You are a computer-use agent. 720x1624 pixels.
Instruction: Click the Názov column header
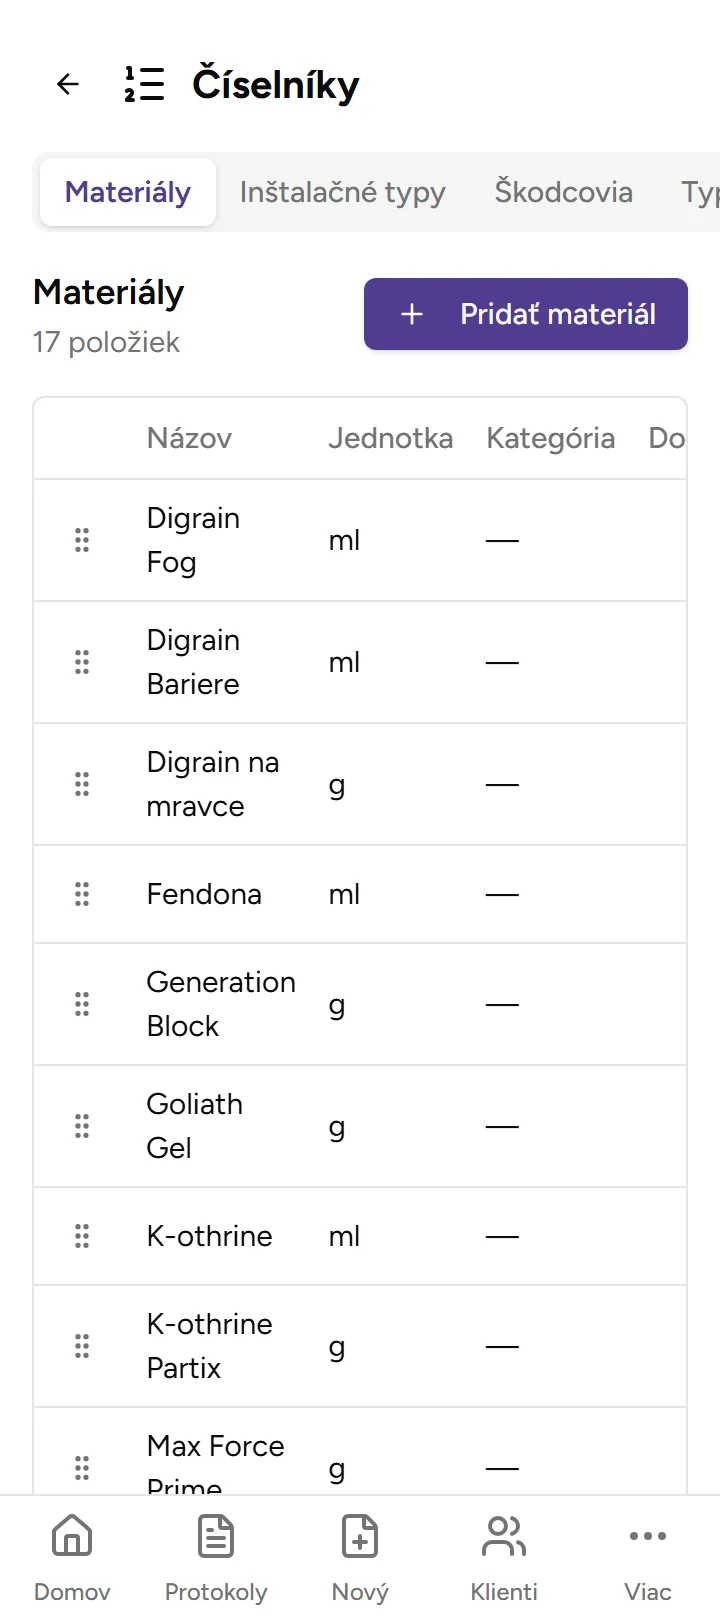pos(189,438)
